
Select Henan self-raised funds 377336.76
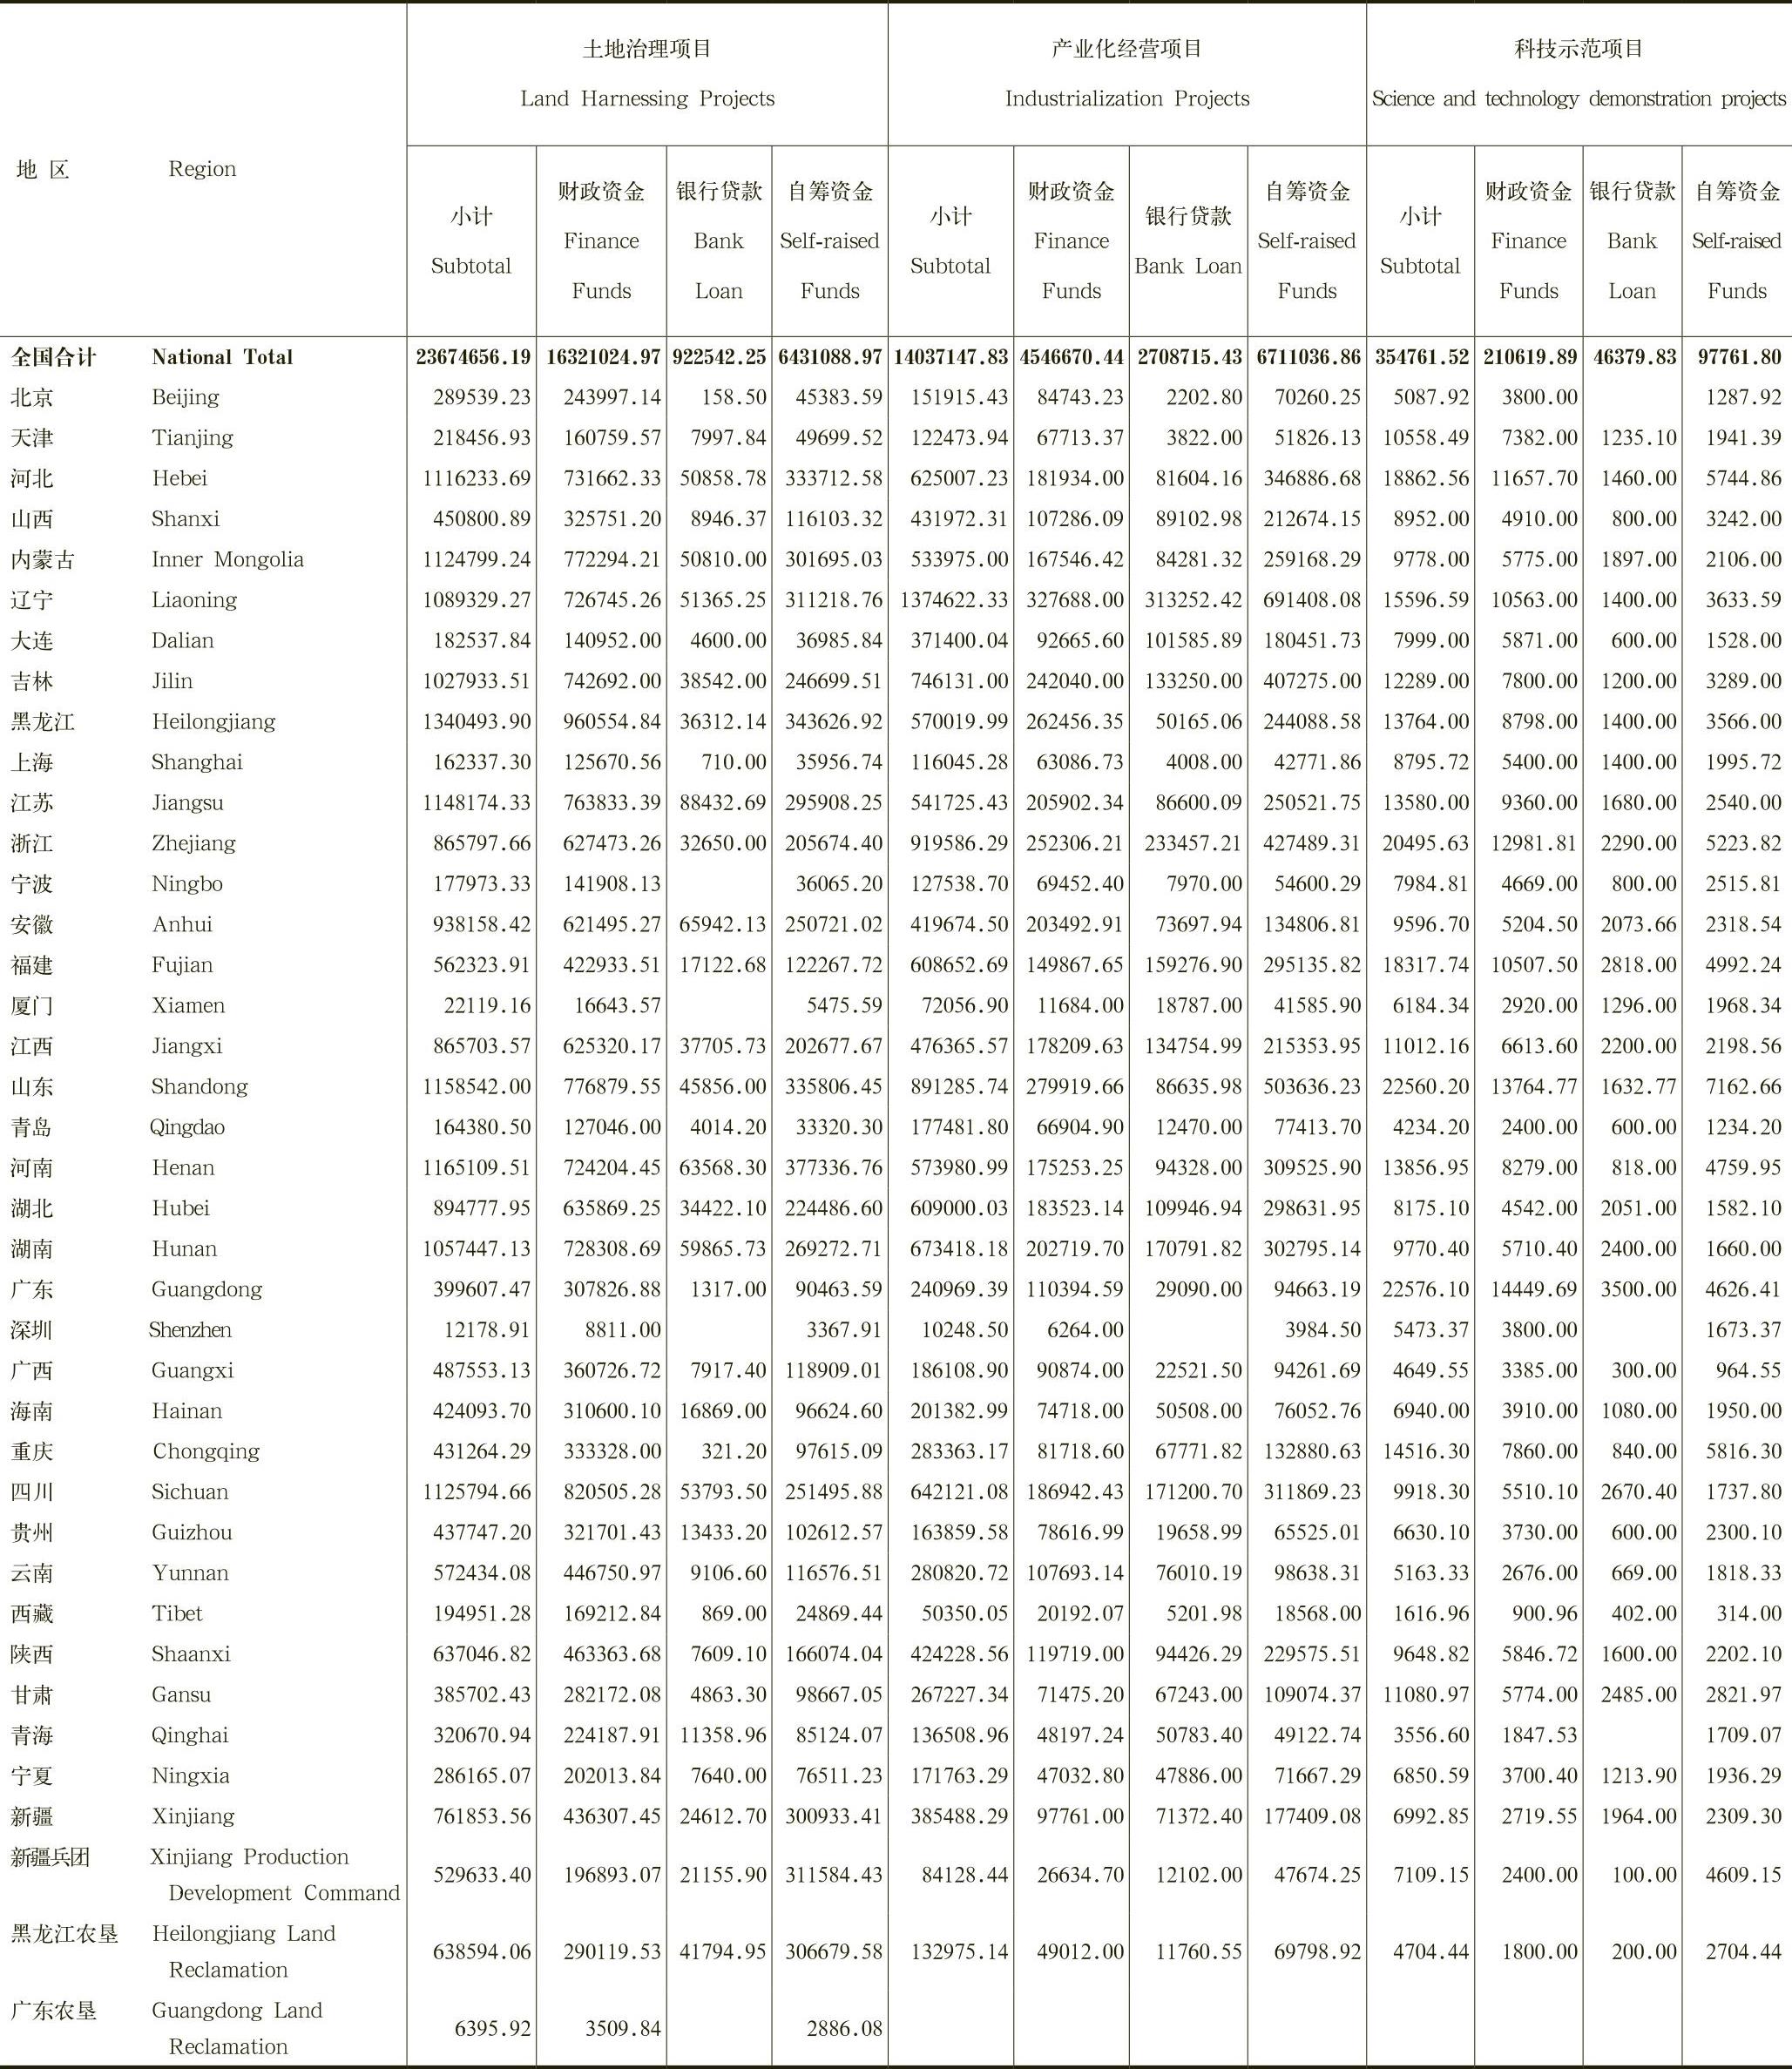(x=833, y=1168)
